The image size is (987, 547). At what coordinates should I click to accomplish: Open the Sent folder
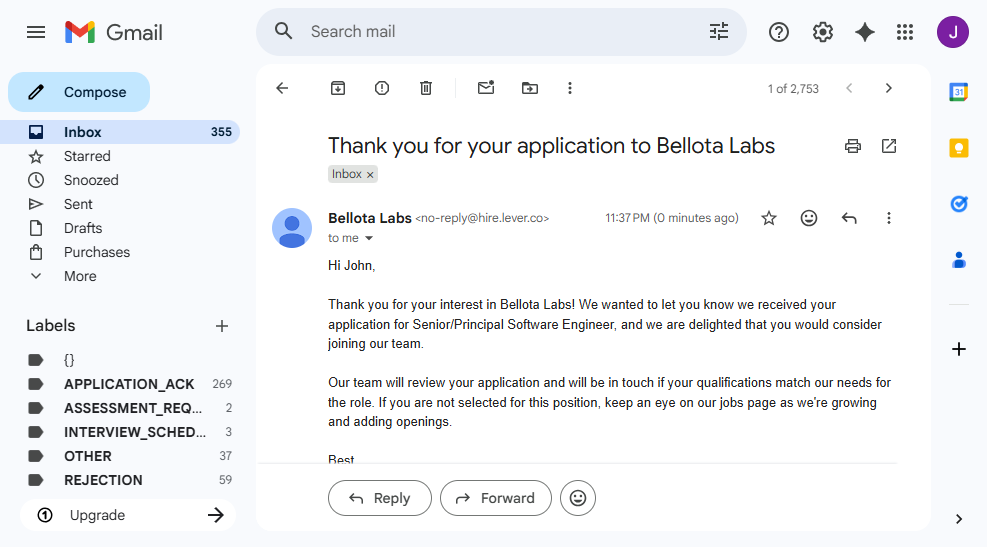78,204
